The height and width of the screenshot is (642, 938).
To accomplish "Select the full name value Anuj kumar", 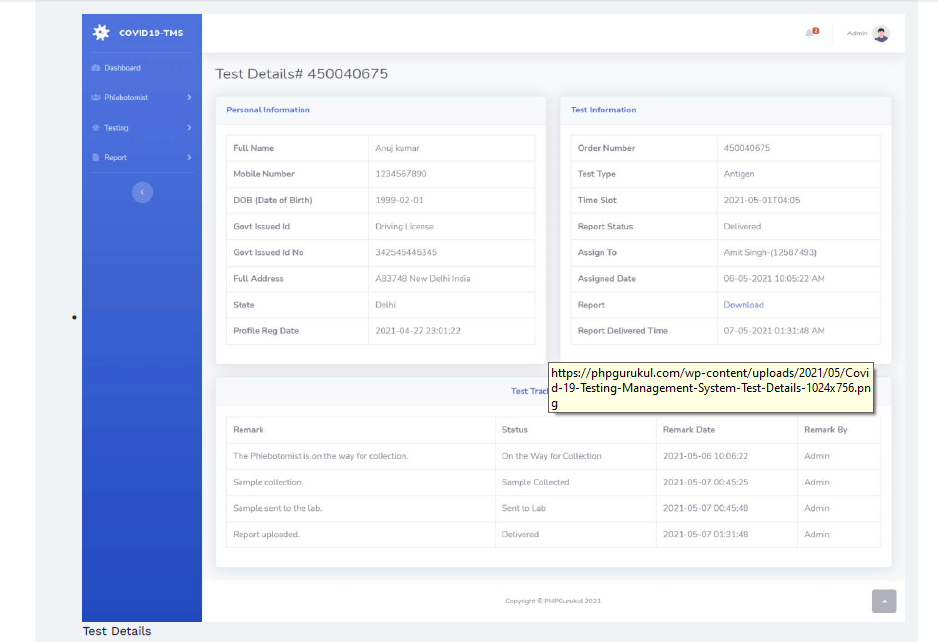I will coord(397,148).
